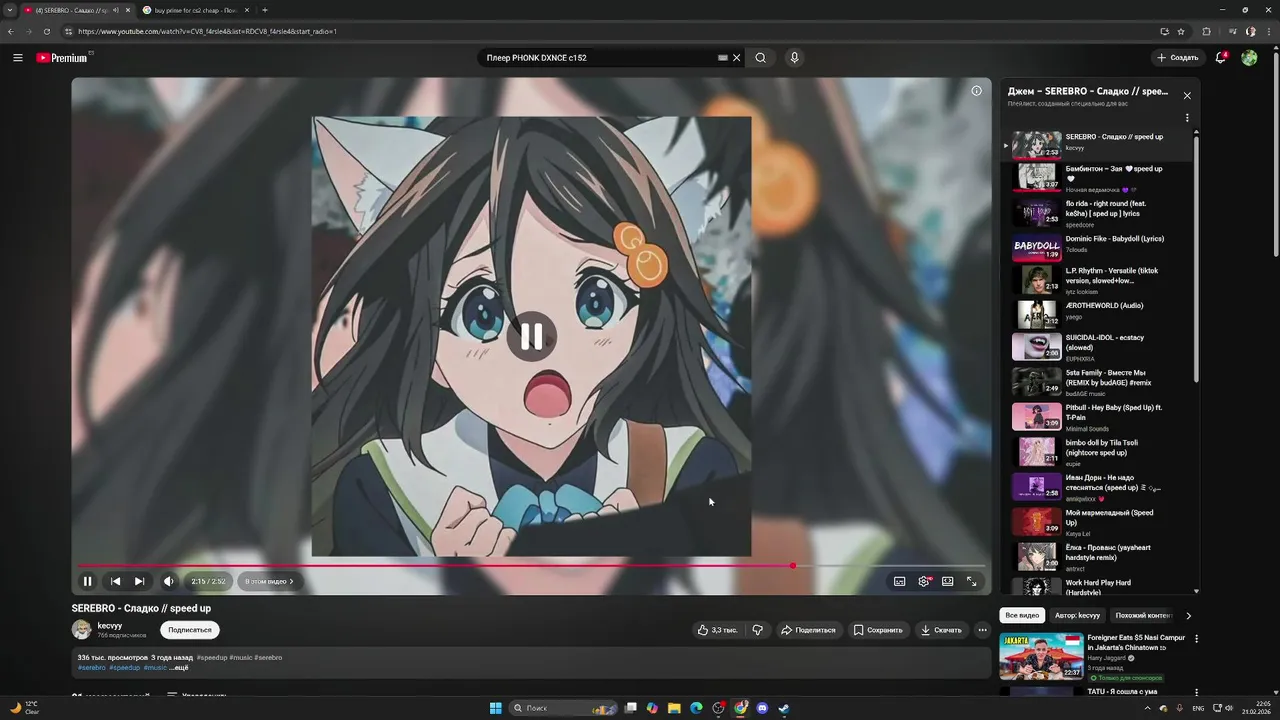Open options for the Jakarta video card
The height and width of the screenshot is (720, 1280).
(x=1196, y=639)
